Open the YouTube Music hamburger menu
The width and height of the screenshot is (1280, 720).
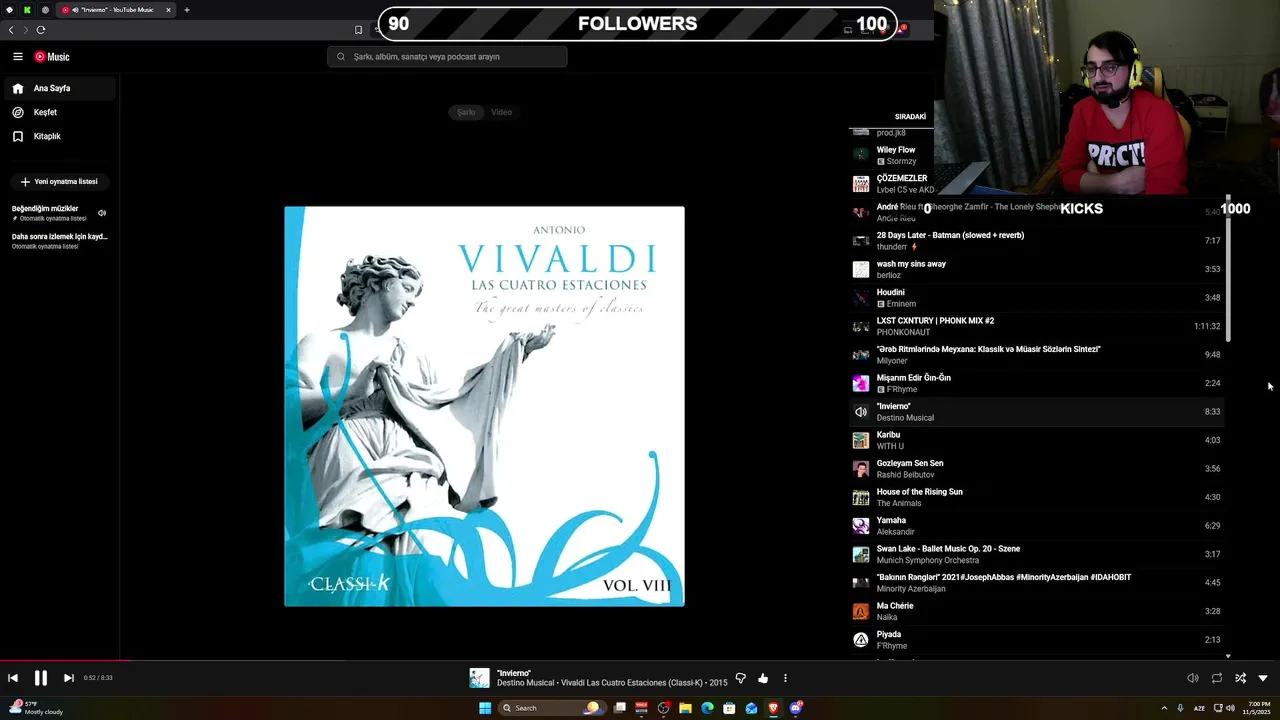17,57
